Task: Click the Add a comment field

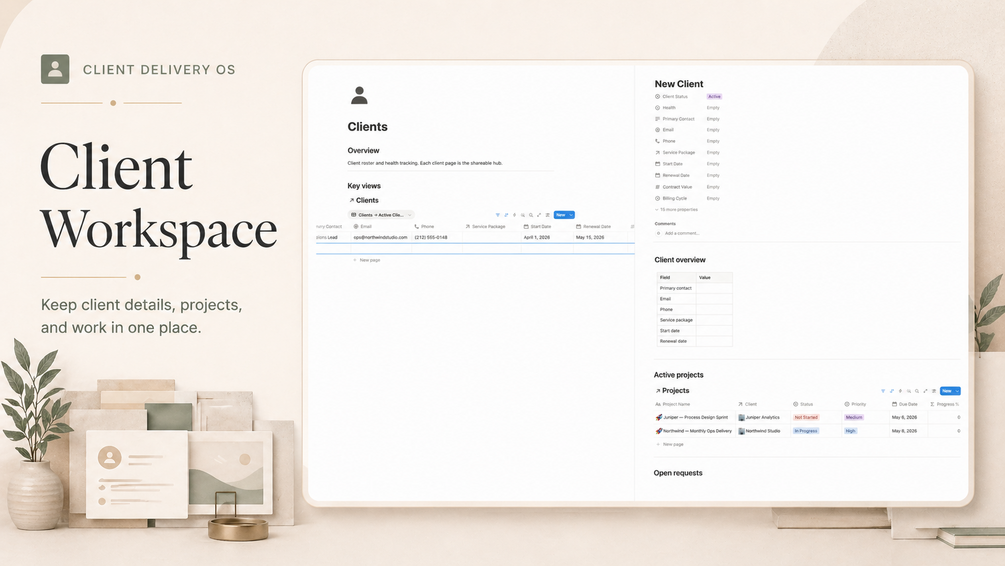Action: pos(682,233)
